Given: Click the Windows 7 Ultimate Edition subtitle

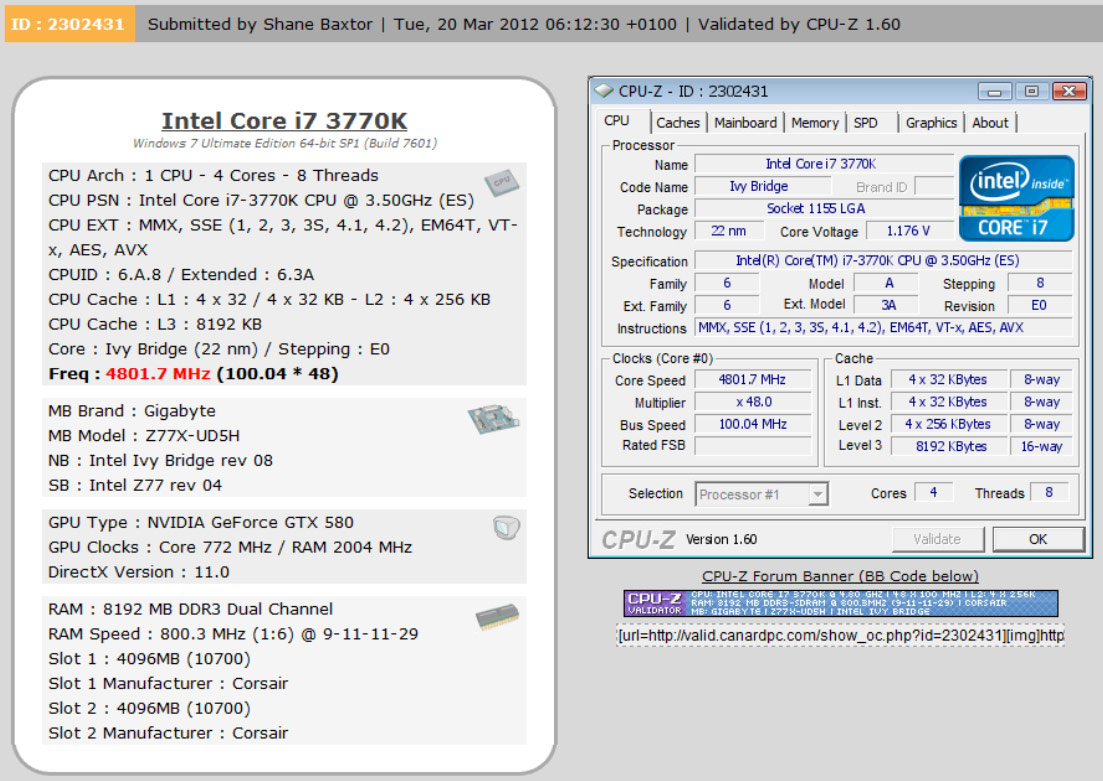Looking at the screenshot, I should [x=285, y=144].
